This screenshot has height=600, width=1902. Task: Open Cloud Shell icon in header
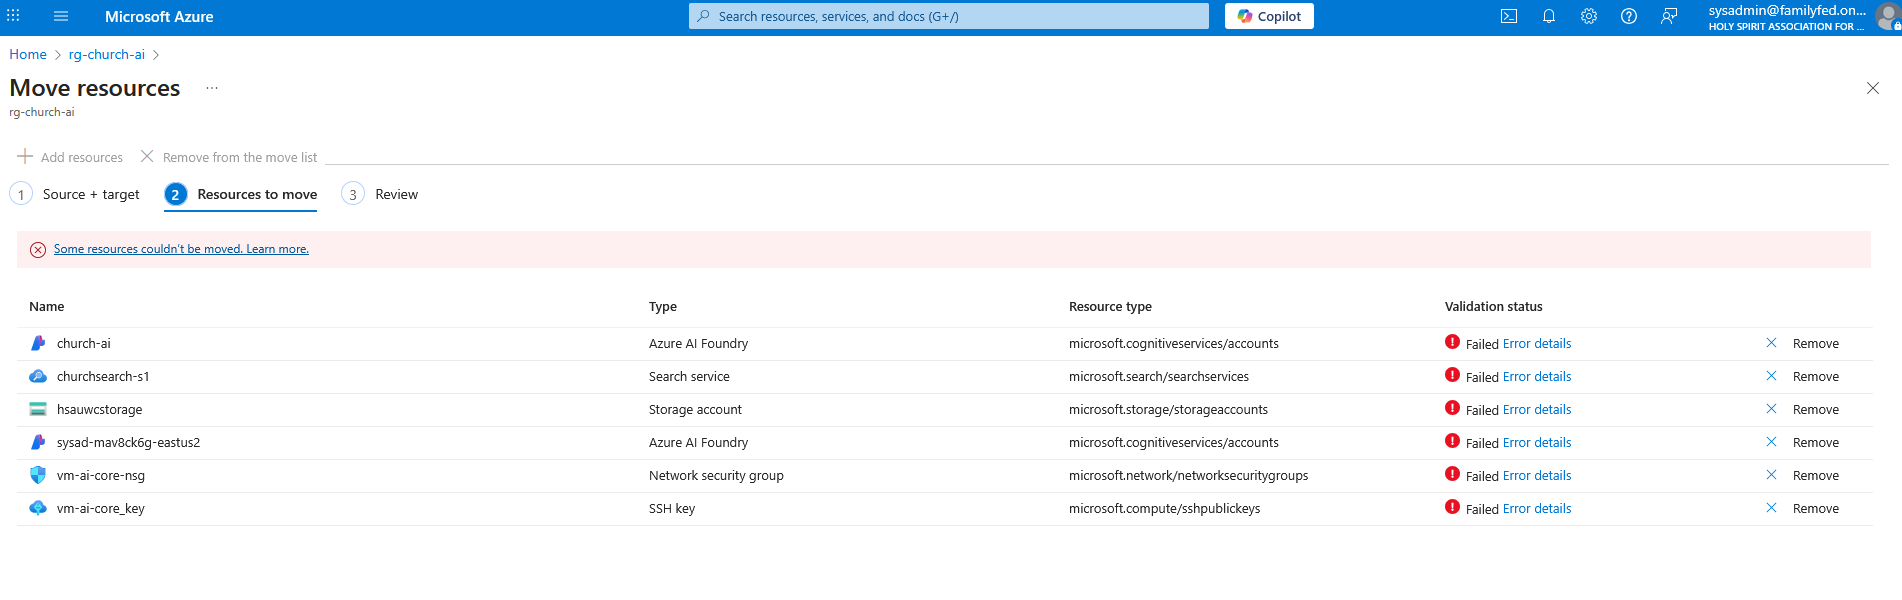point(1509,16)
